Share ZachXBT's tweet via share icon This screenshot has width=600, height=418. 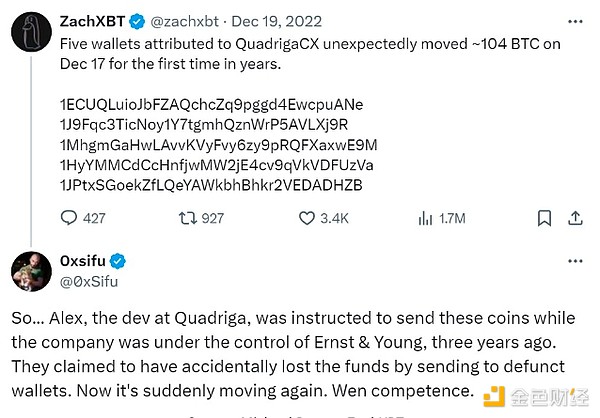(x=577, y=217)
